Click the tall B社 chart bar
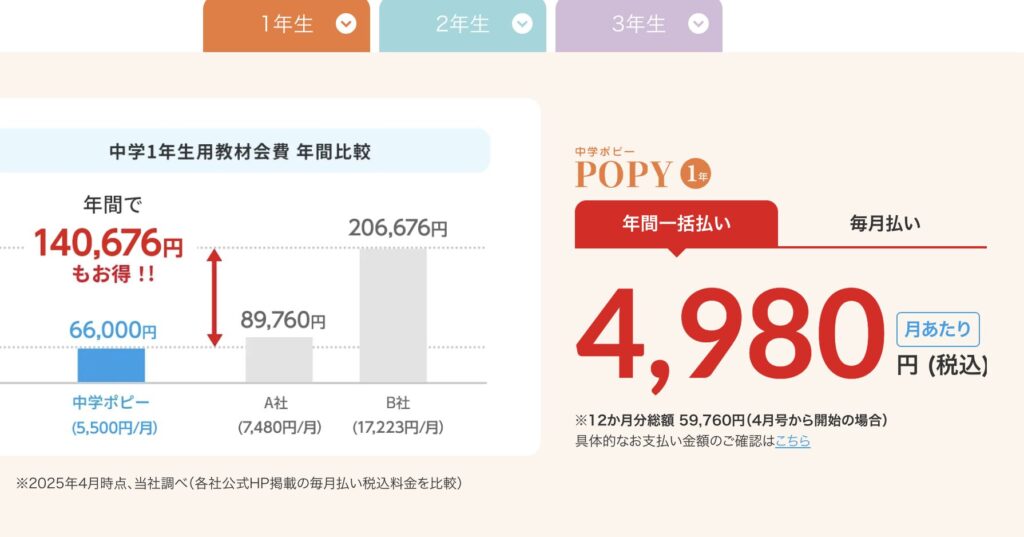Viewport: 1024px width, 537px height. pos(393,314)
